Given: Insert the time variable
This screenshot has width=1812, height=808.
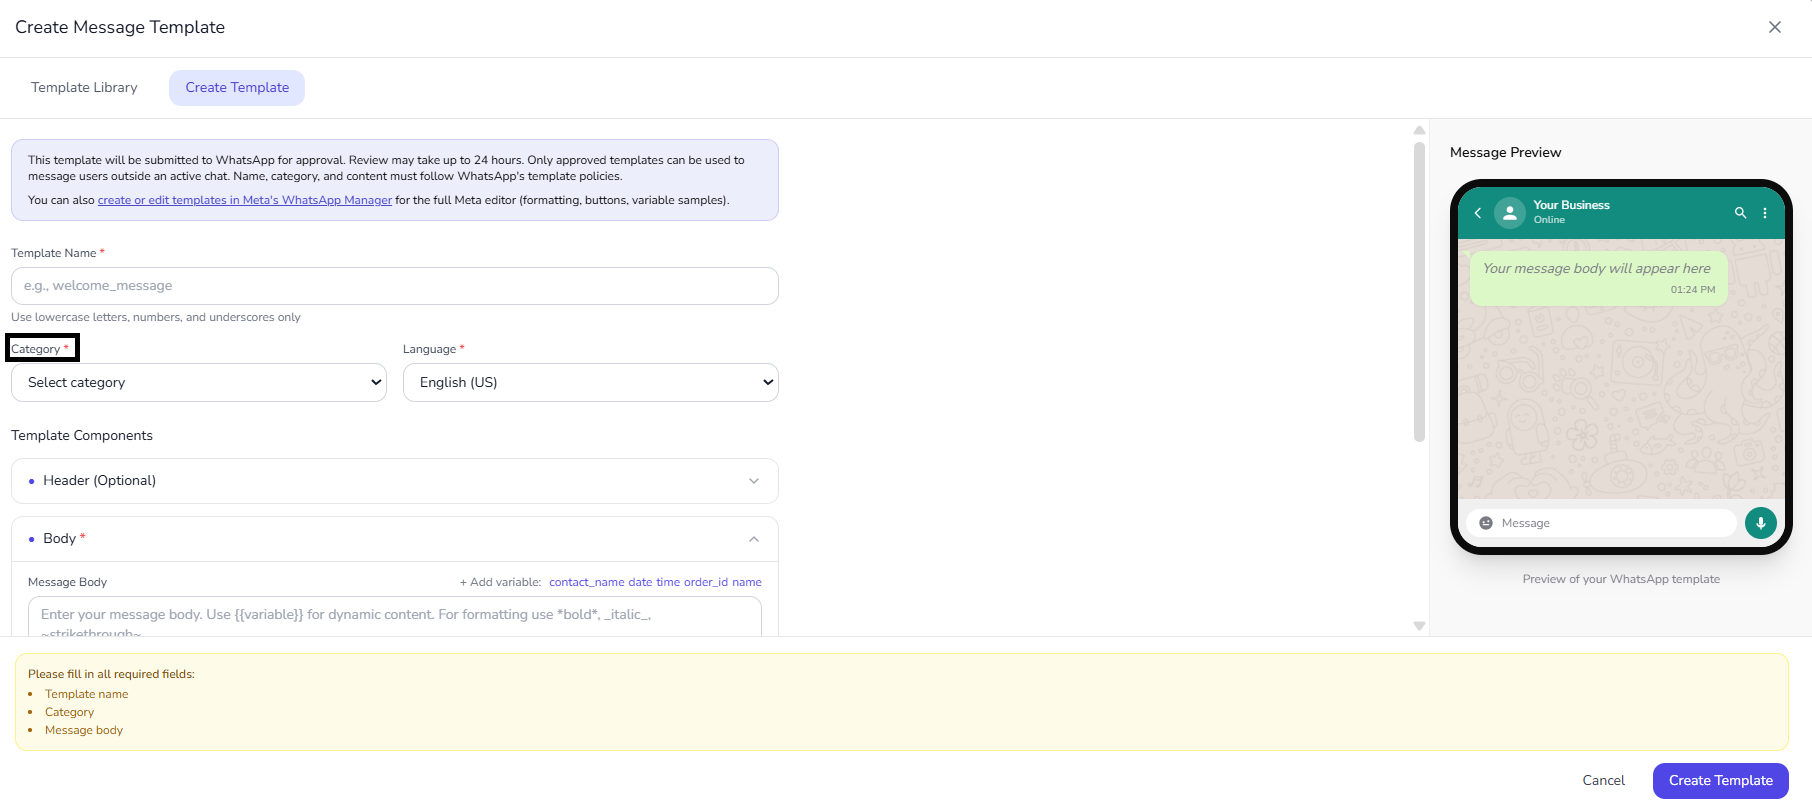Looking at the screenshot, I should point(668,582).
